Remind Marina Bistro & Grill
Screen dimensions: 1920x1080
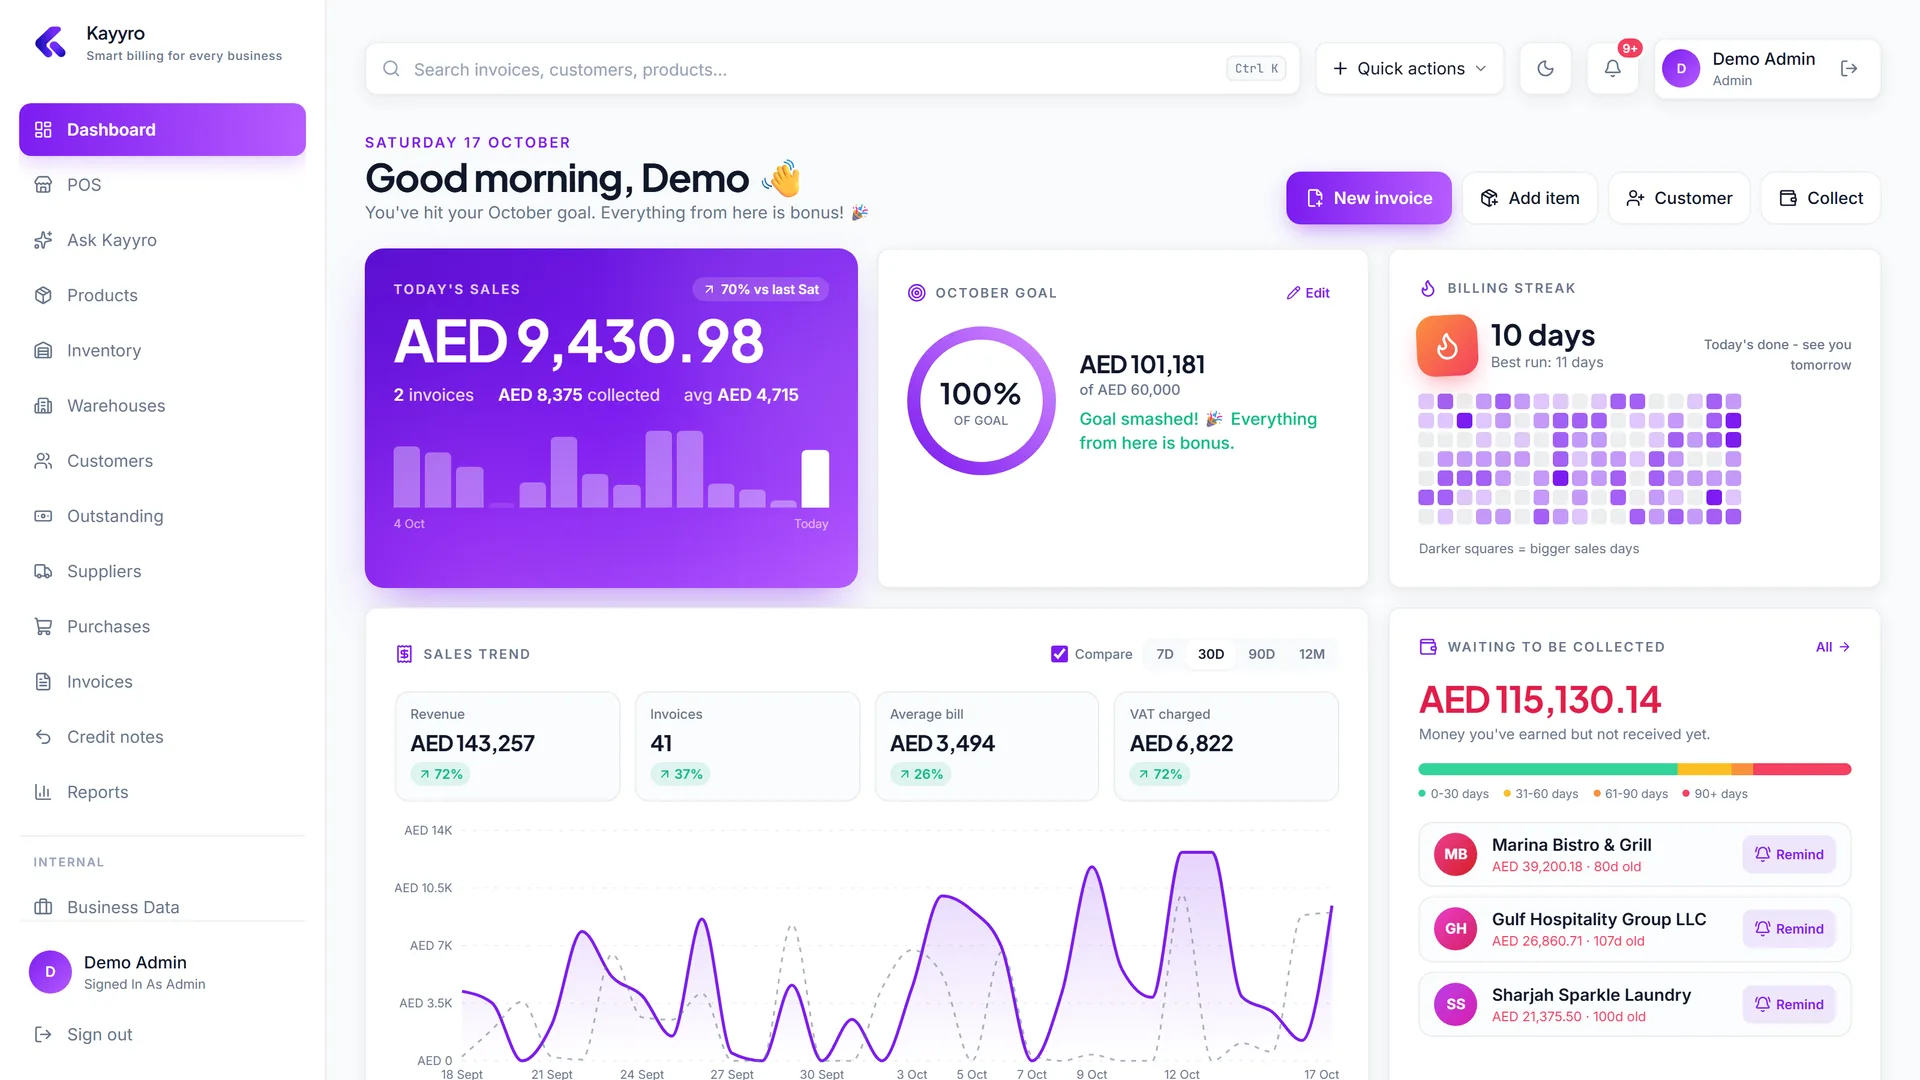[1789, 855]
